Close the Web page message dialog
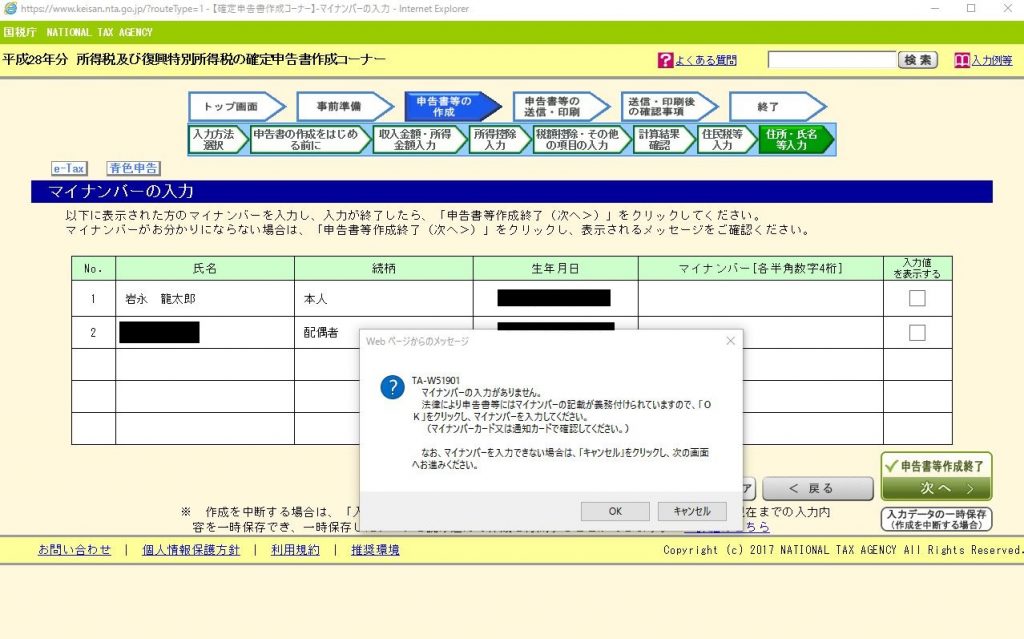Image resolution: width=1024 pixels, height=639 pixels. [730, 341]
